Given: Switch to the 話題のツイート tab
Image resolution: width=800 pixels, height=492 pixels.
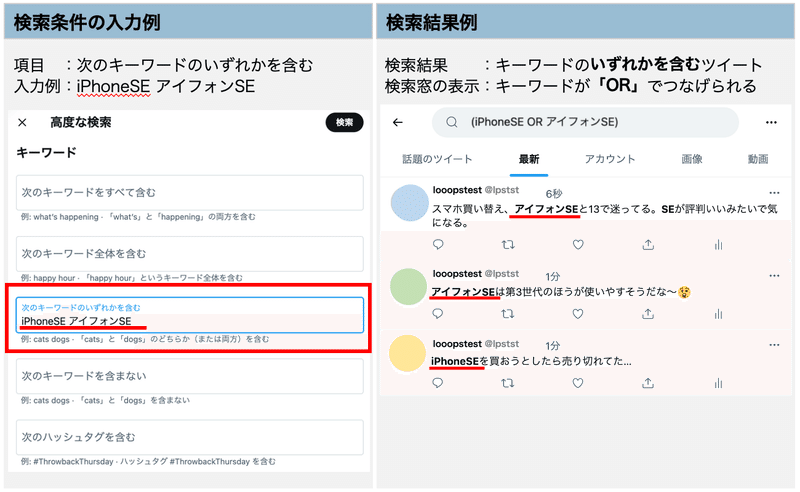Looking at the screenshot, I should click(x=437, y=159).
